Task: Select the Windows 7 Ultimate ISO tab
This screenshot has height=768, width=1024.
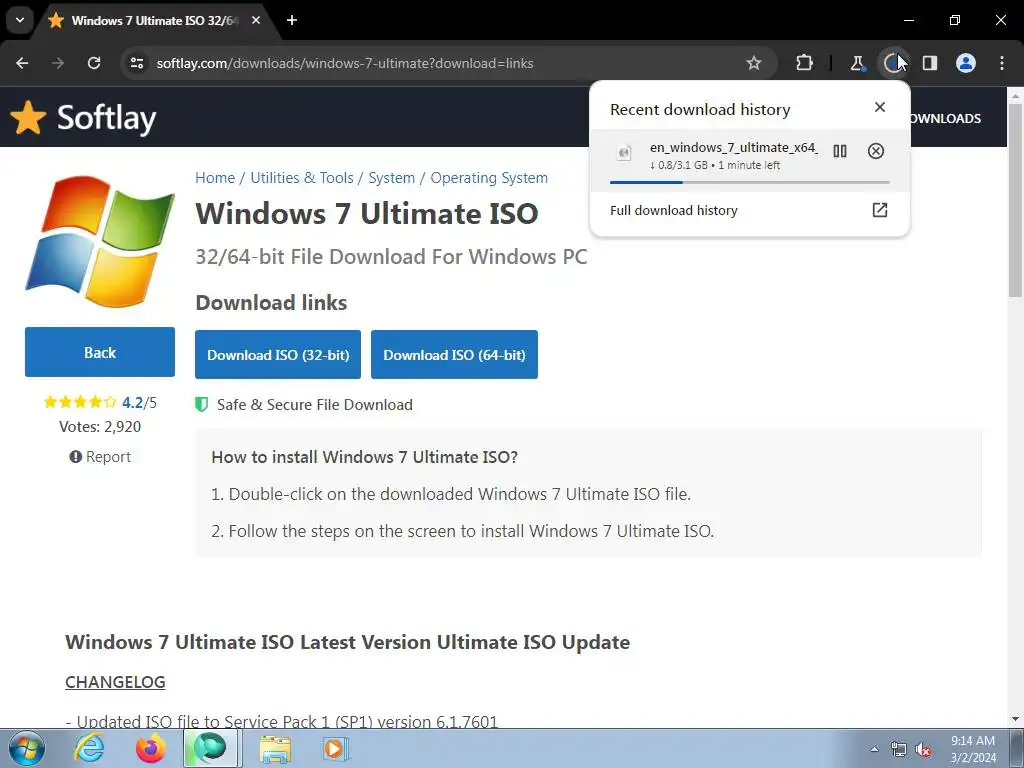Action: (x=154, y=20)
